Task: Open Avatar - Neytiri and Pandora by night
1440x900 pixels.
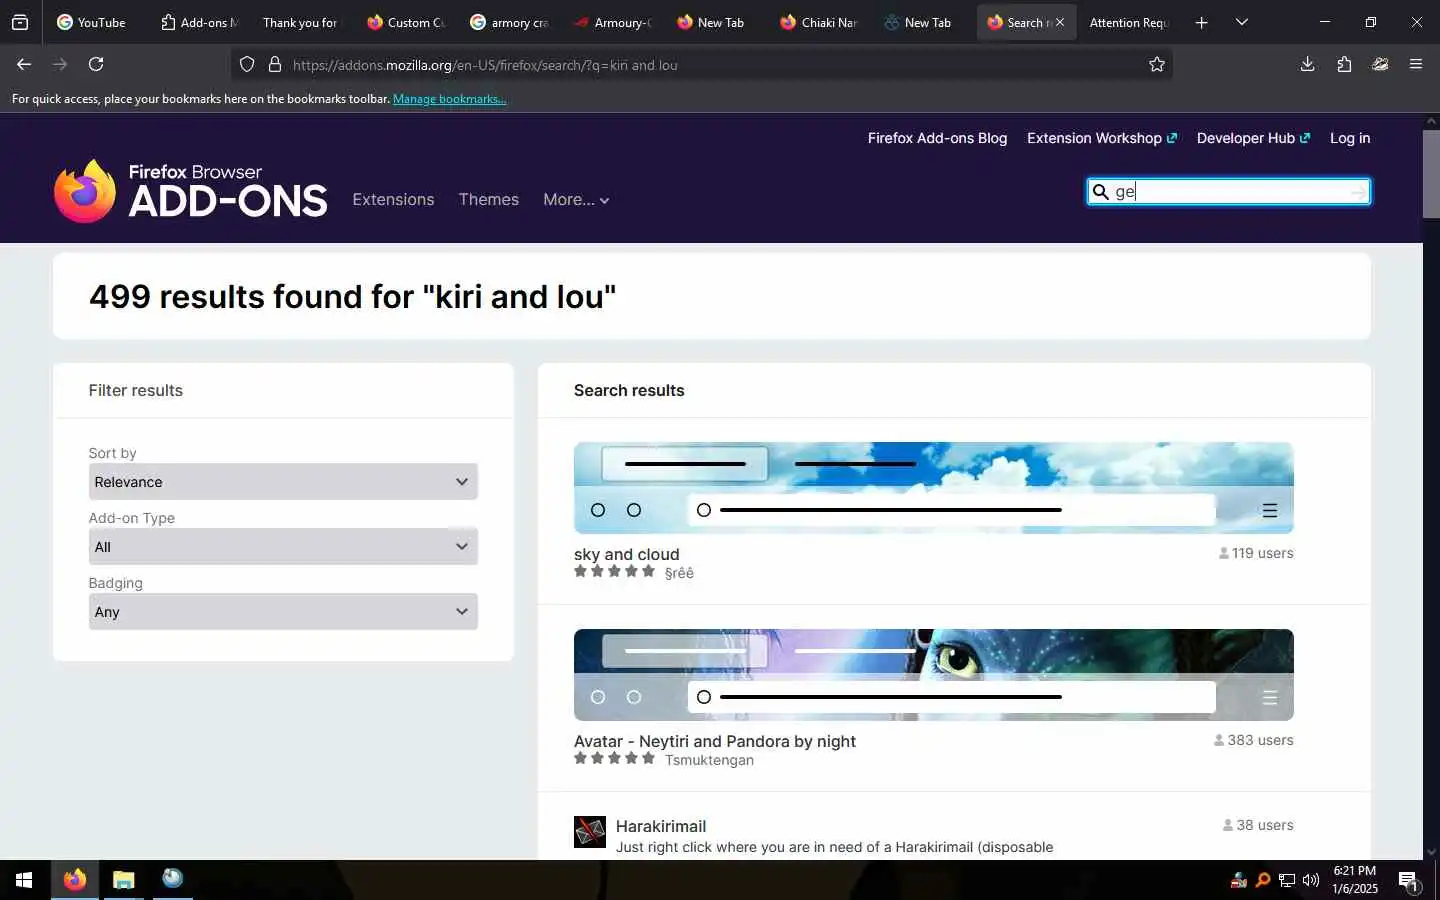Action: click(714, 741)
